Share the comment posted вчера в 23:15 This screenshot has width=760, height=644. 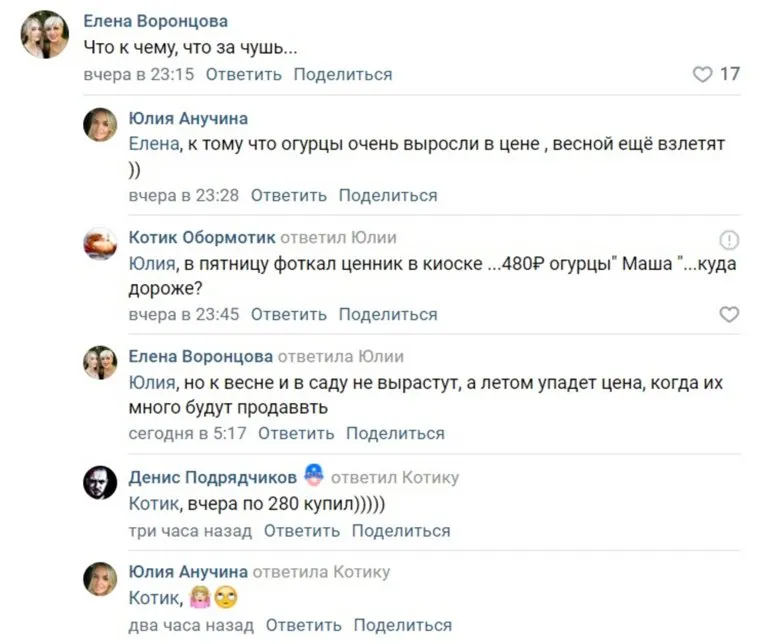pyautogui.click(x=343, y=74)
